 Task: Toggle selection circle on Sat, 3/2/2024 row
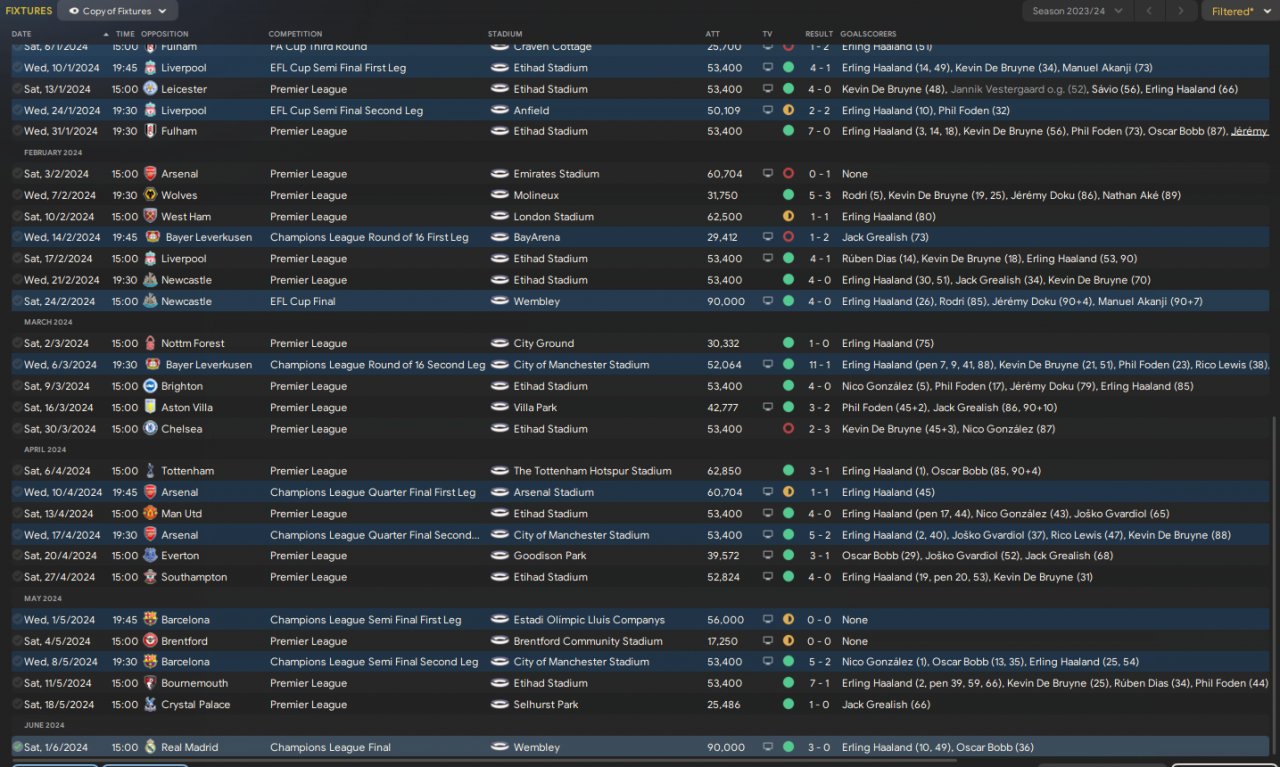click(x=17, y=174)
